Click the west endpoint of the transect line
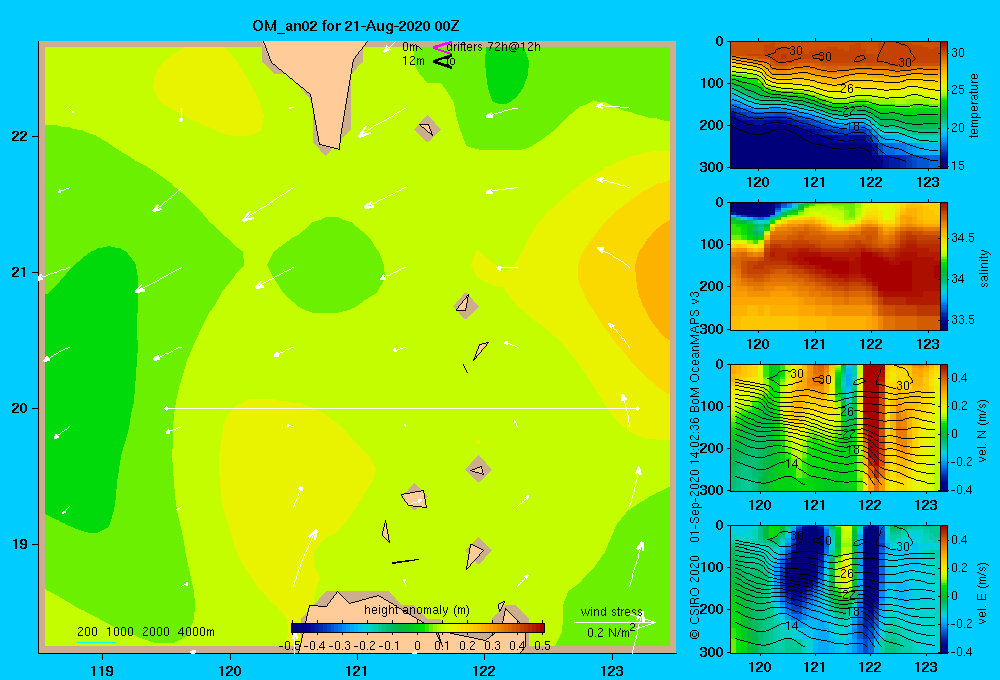 coord(166,408)
